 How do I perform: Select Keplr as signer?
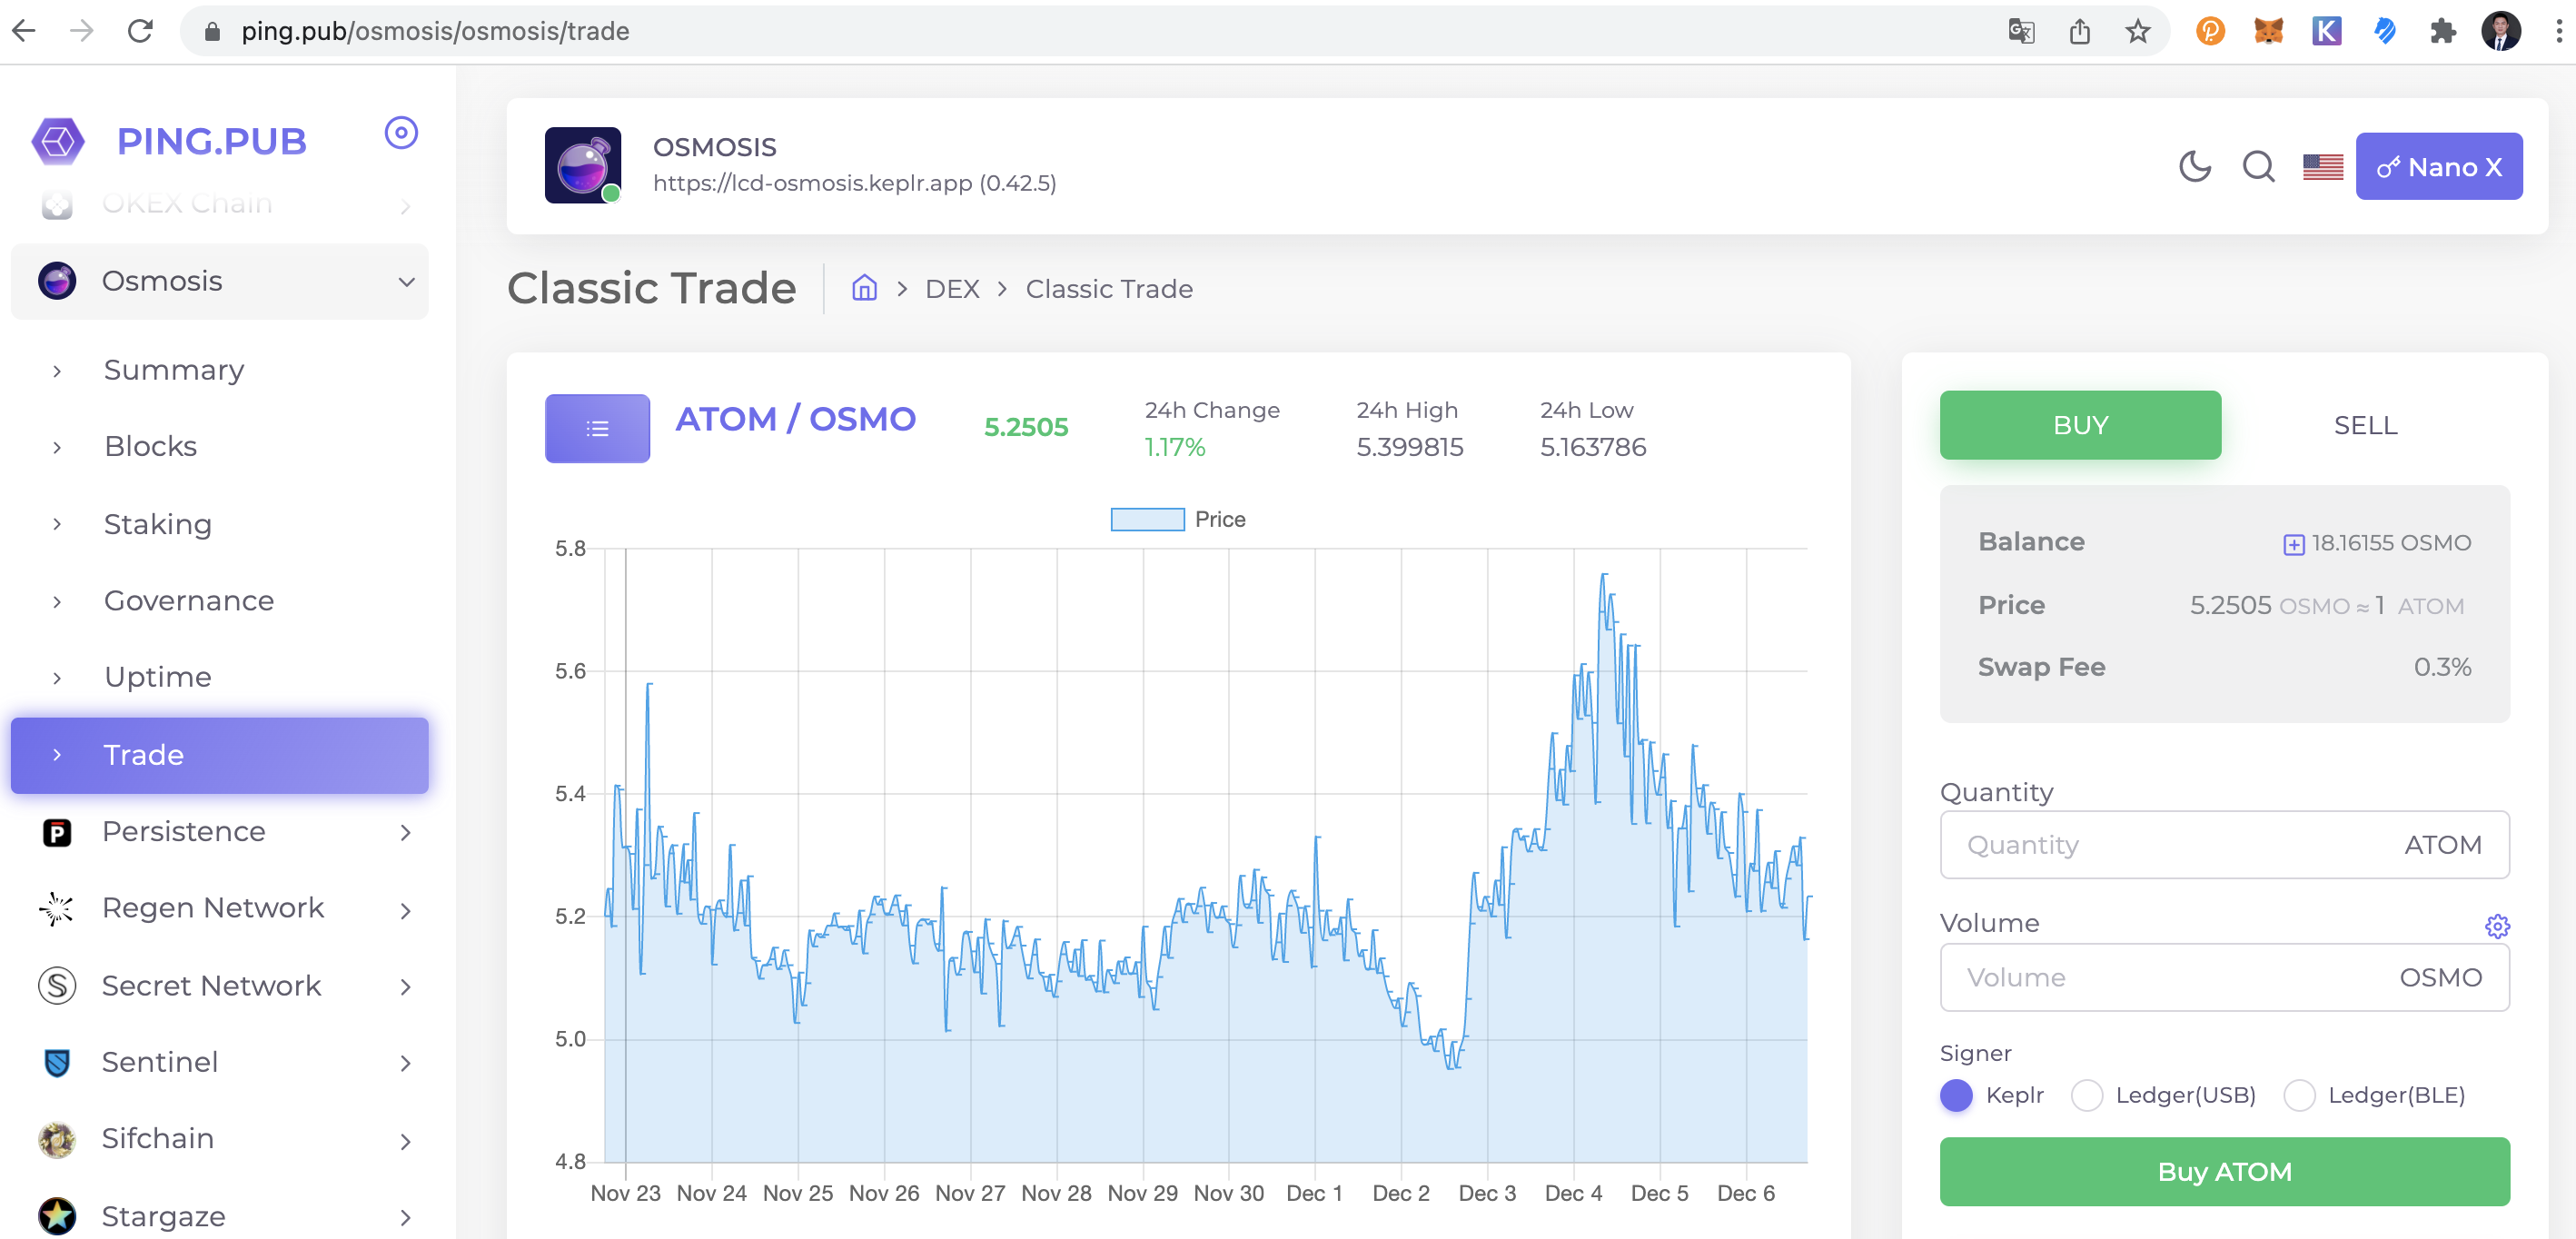1956,1095
